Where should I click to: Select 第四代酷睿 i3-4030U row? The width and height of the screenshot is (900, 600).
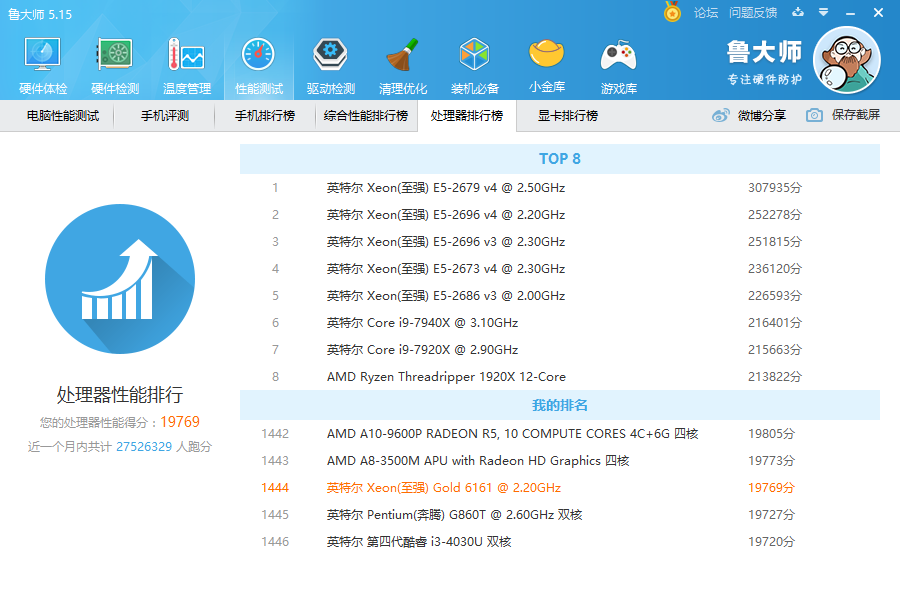[560, 541]
